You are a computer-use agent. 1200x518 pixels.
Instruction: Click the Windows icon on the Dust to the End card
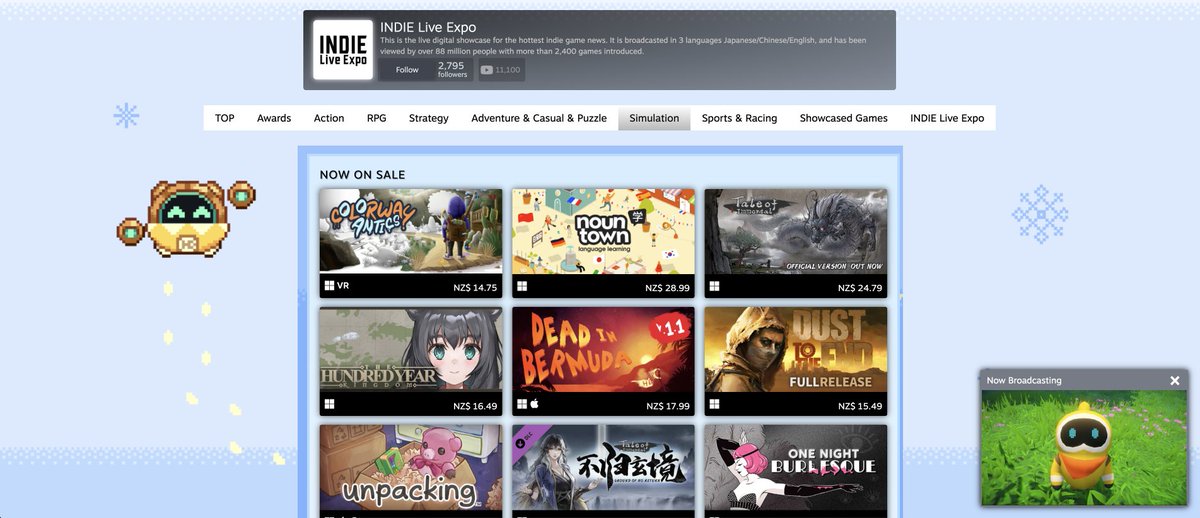(x=714, y=404)
